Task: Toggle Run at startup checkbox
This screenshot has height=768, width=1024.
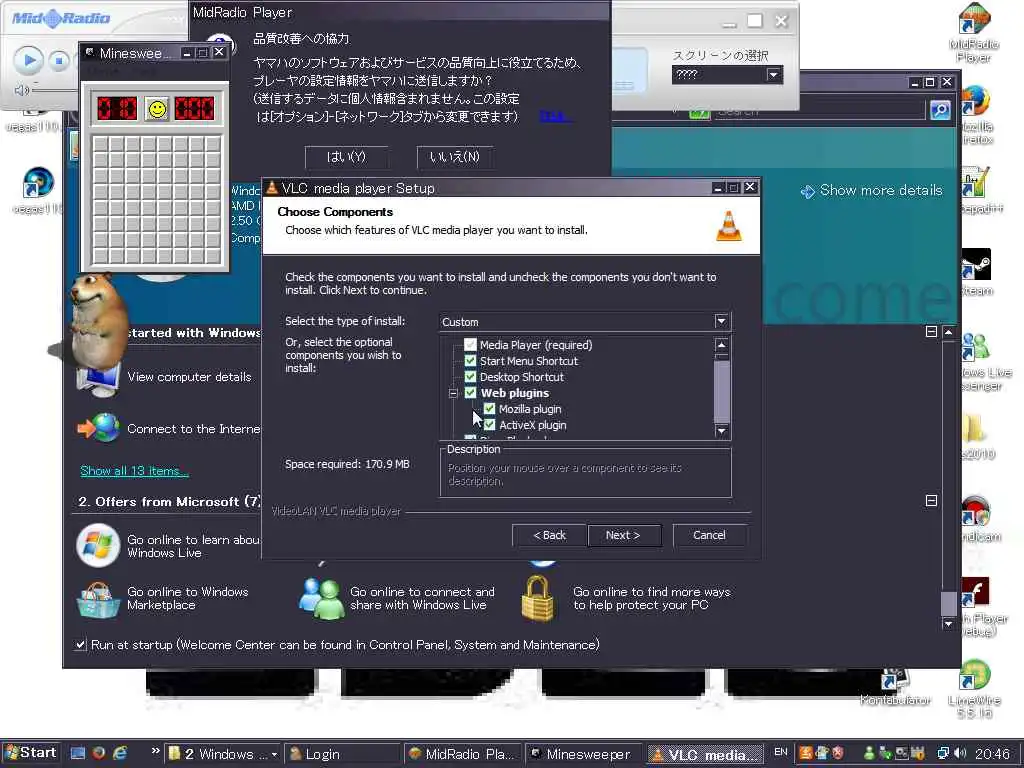Action: click(80, 645)
